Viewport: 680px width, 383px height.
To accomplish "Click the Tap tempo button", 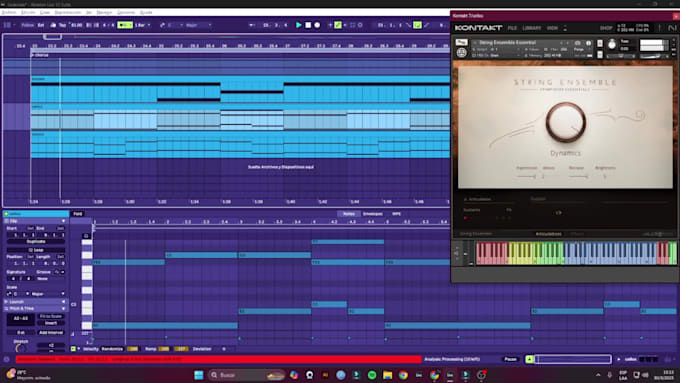I will [x=62, y=25].
